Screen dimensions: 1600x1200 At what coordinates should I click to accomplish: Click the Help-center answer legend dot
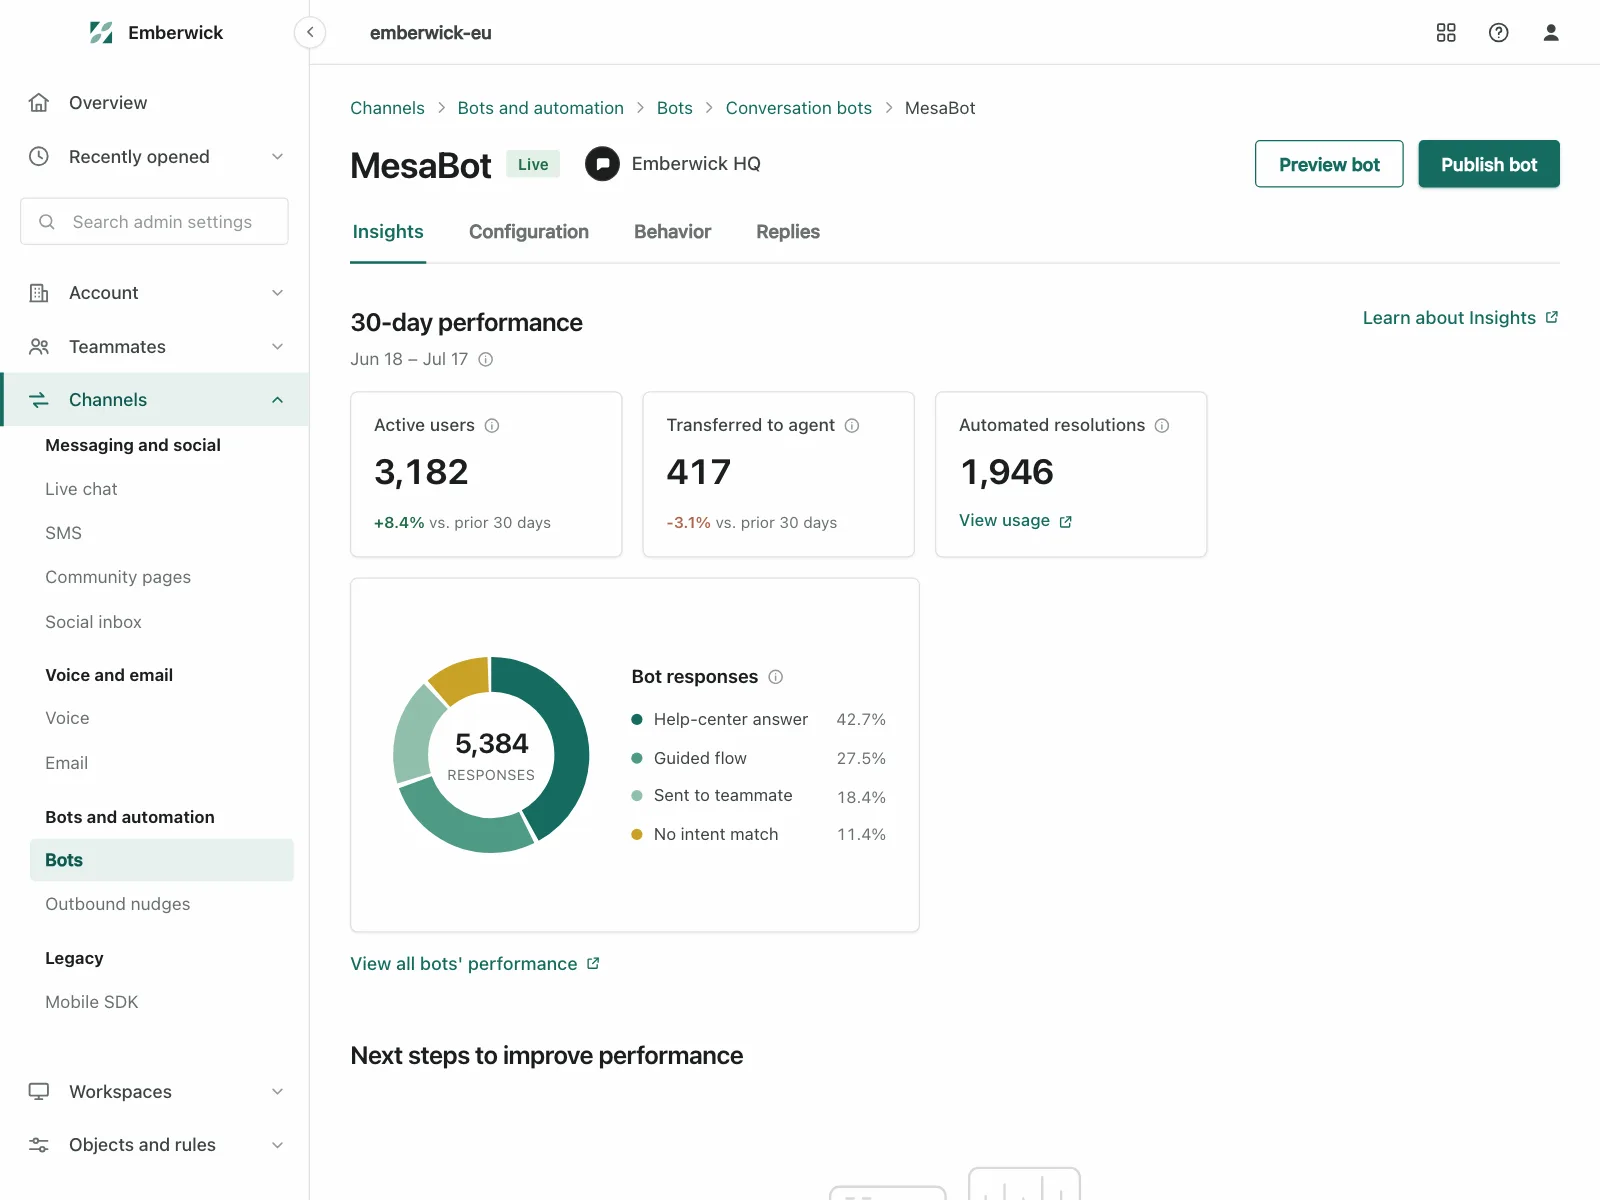coord(637,720)
